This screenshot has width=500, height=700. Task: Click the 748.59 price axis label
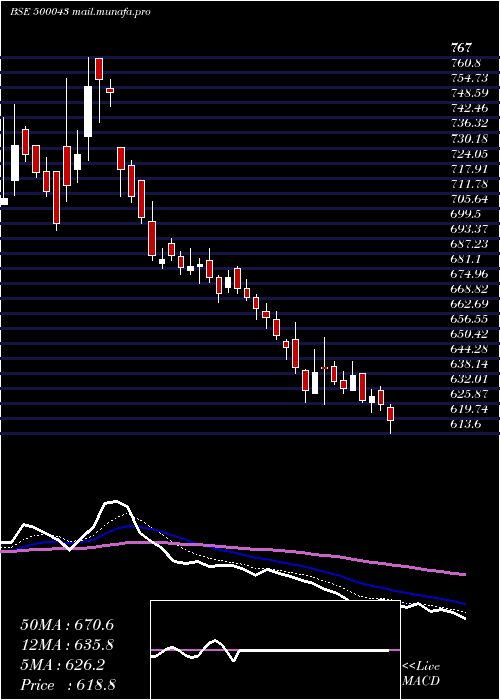point(470,93)
